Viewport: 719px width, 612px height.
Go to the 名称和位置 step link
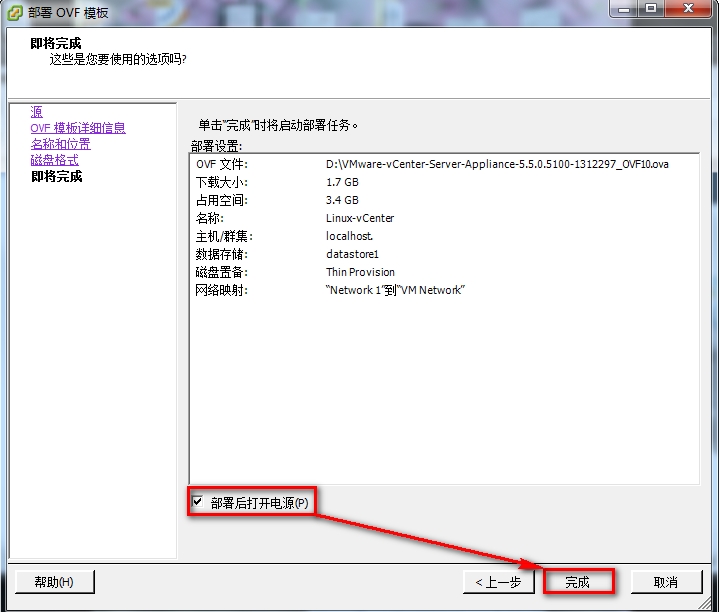pos(61,144)
